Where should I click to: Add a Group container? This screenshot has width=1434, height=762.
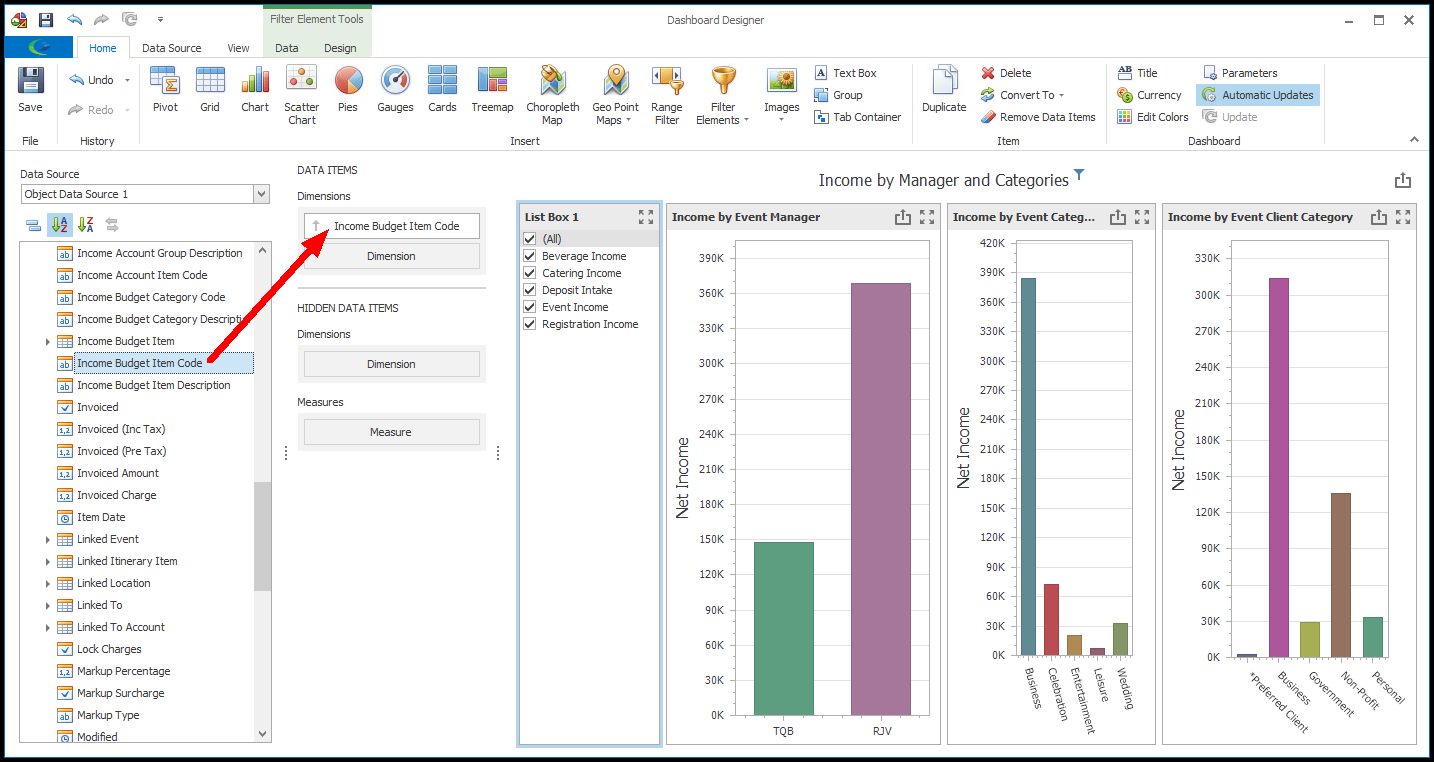click(x=838, y=95)
